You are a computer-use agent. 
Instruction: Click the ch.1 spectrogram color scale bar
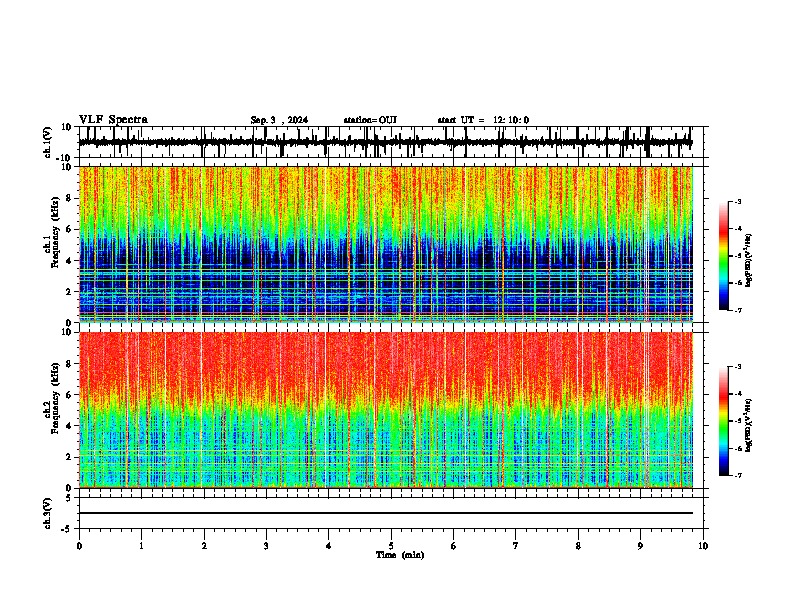723,256
